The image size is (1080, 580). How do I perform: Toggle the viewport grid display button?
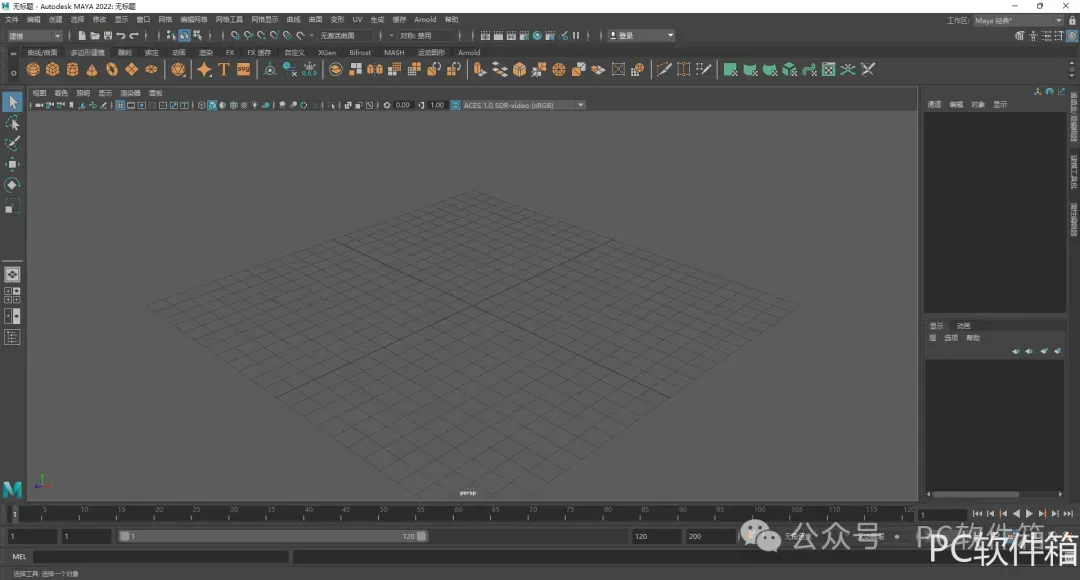pyautogui.click(x=121, y=105)
